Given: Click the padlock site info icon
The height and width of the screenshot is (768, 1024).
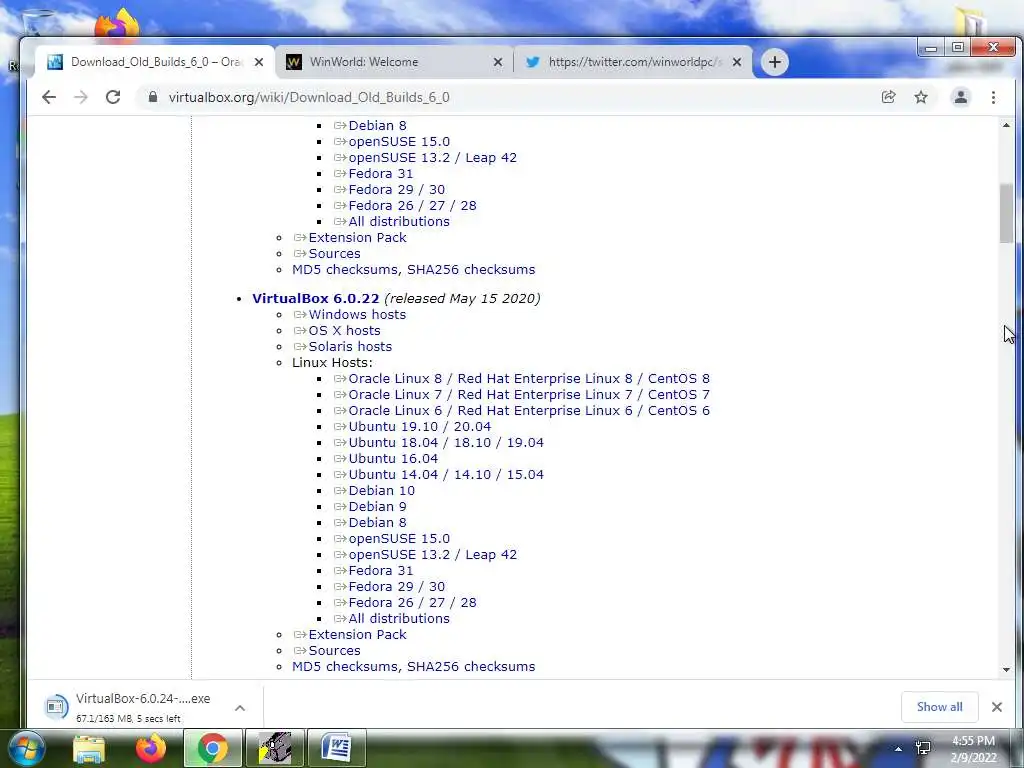Looking at the screenshot, I should 153,97.
